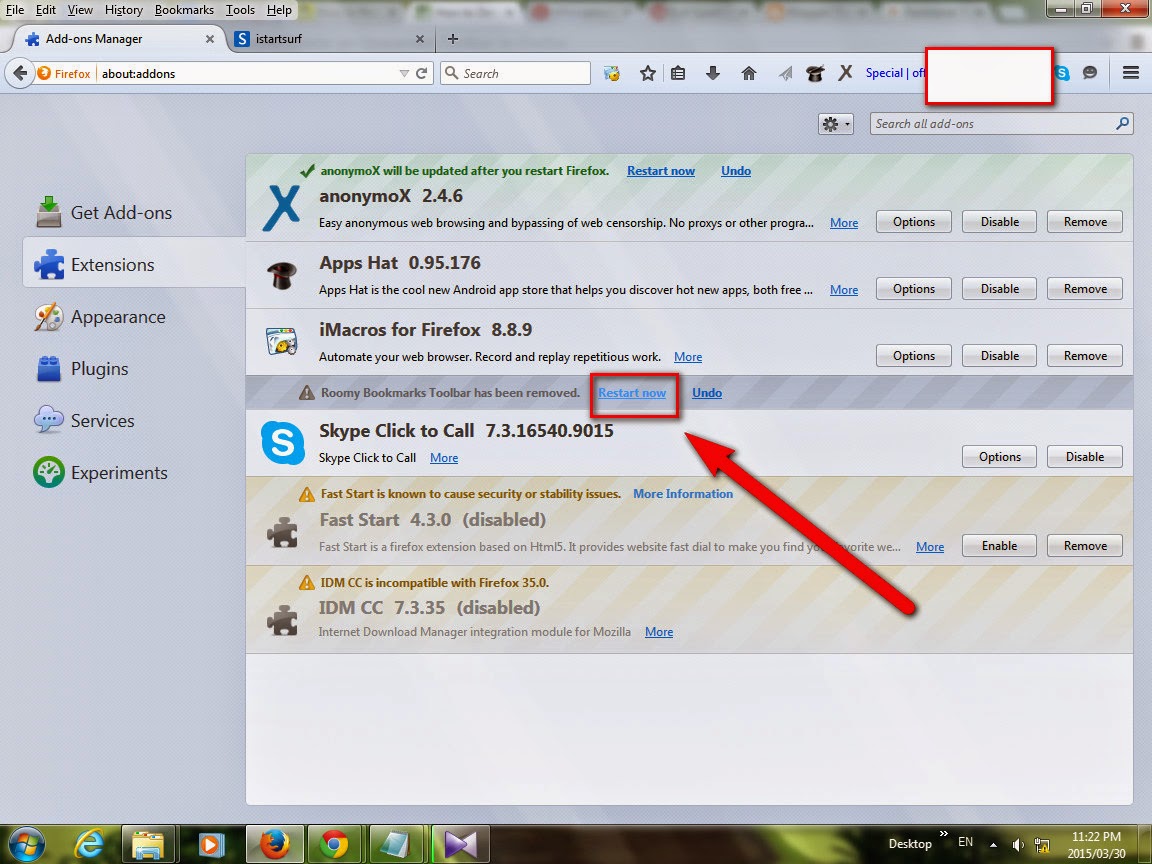Close the istartsurf tab
Viewport: 1152px width, 864px height.
(420, 39)
